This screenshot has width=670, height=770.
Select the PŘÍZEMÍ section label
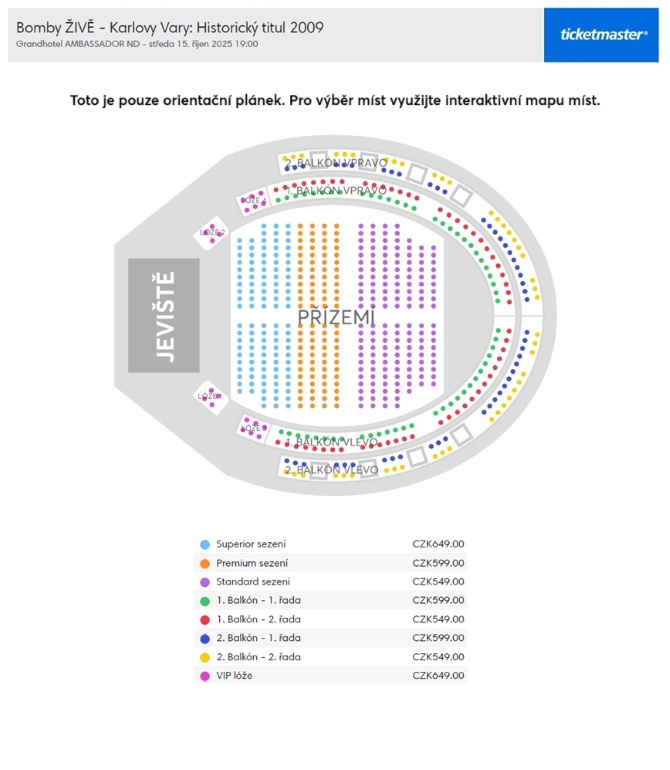pos(336,318)
